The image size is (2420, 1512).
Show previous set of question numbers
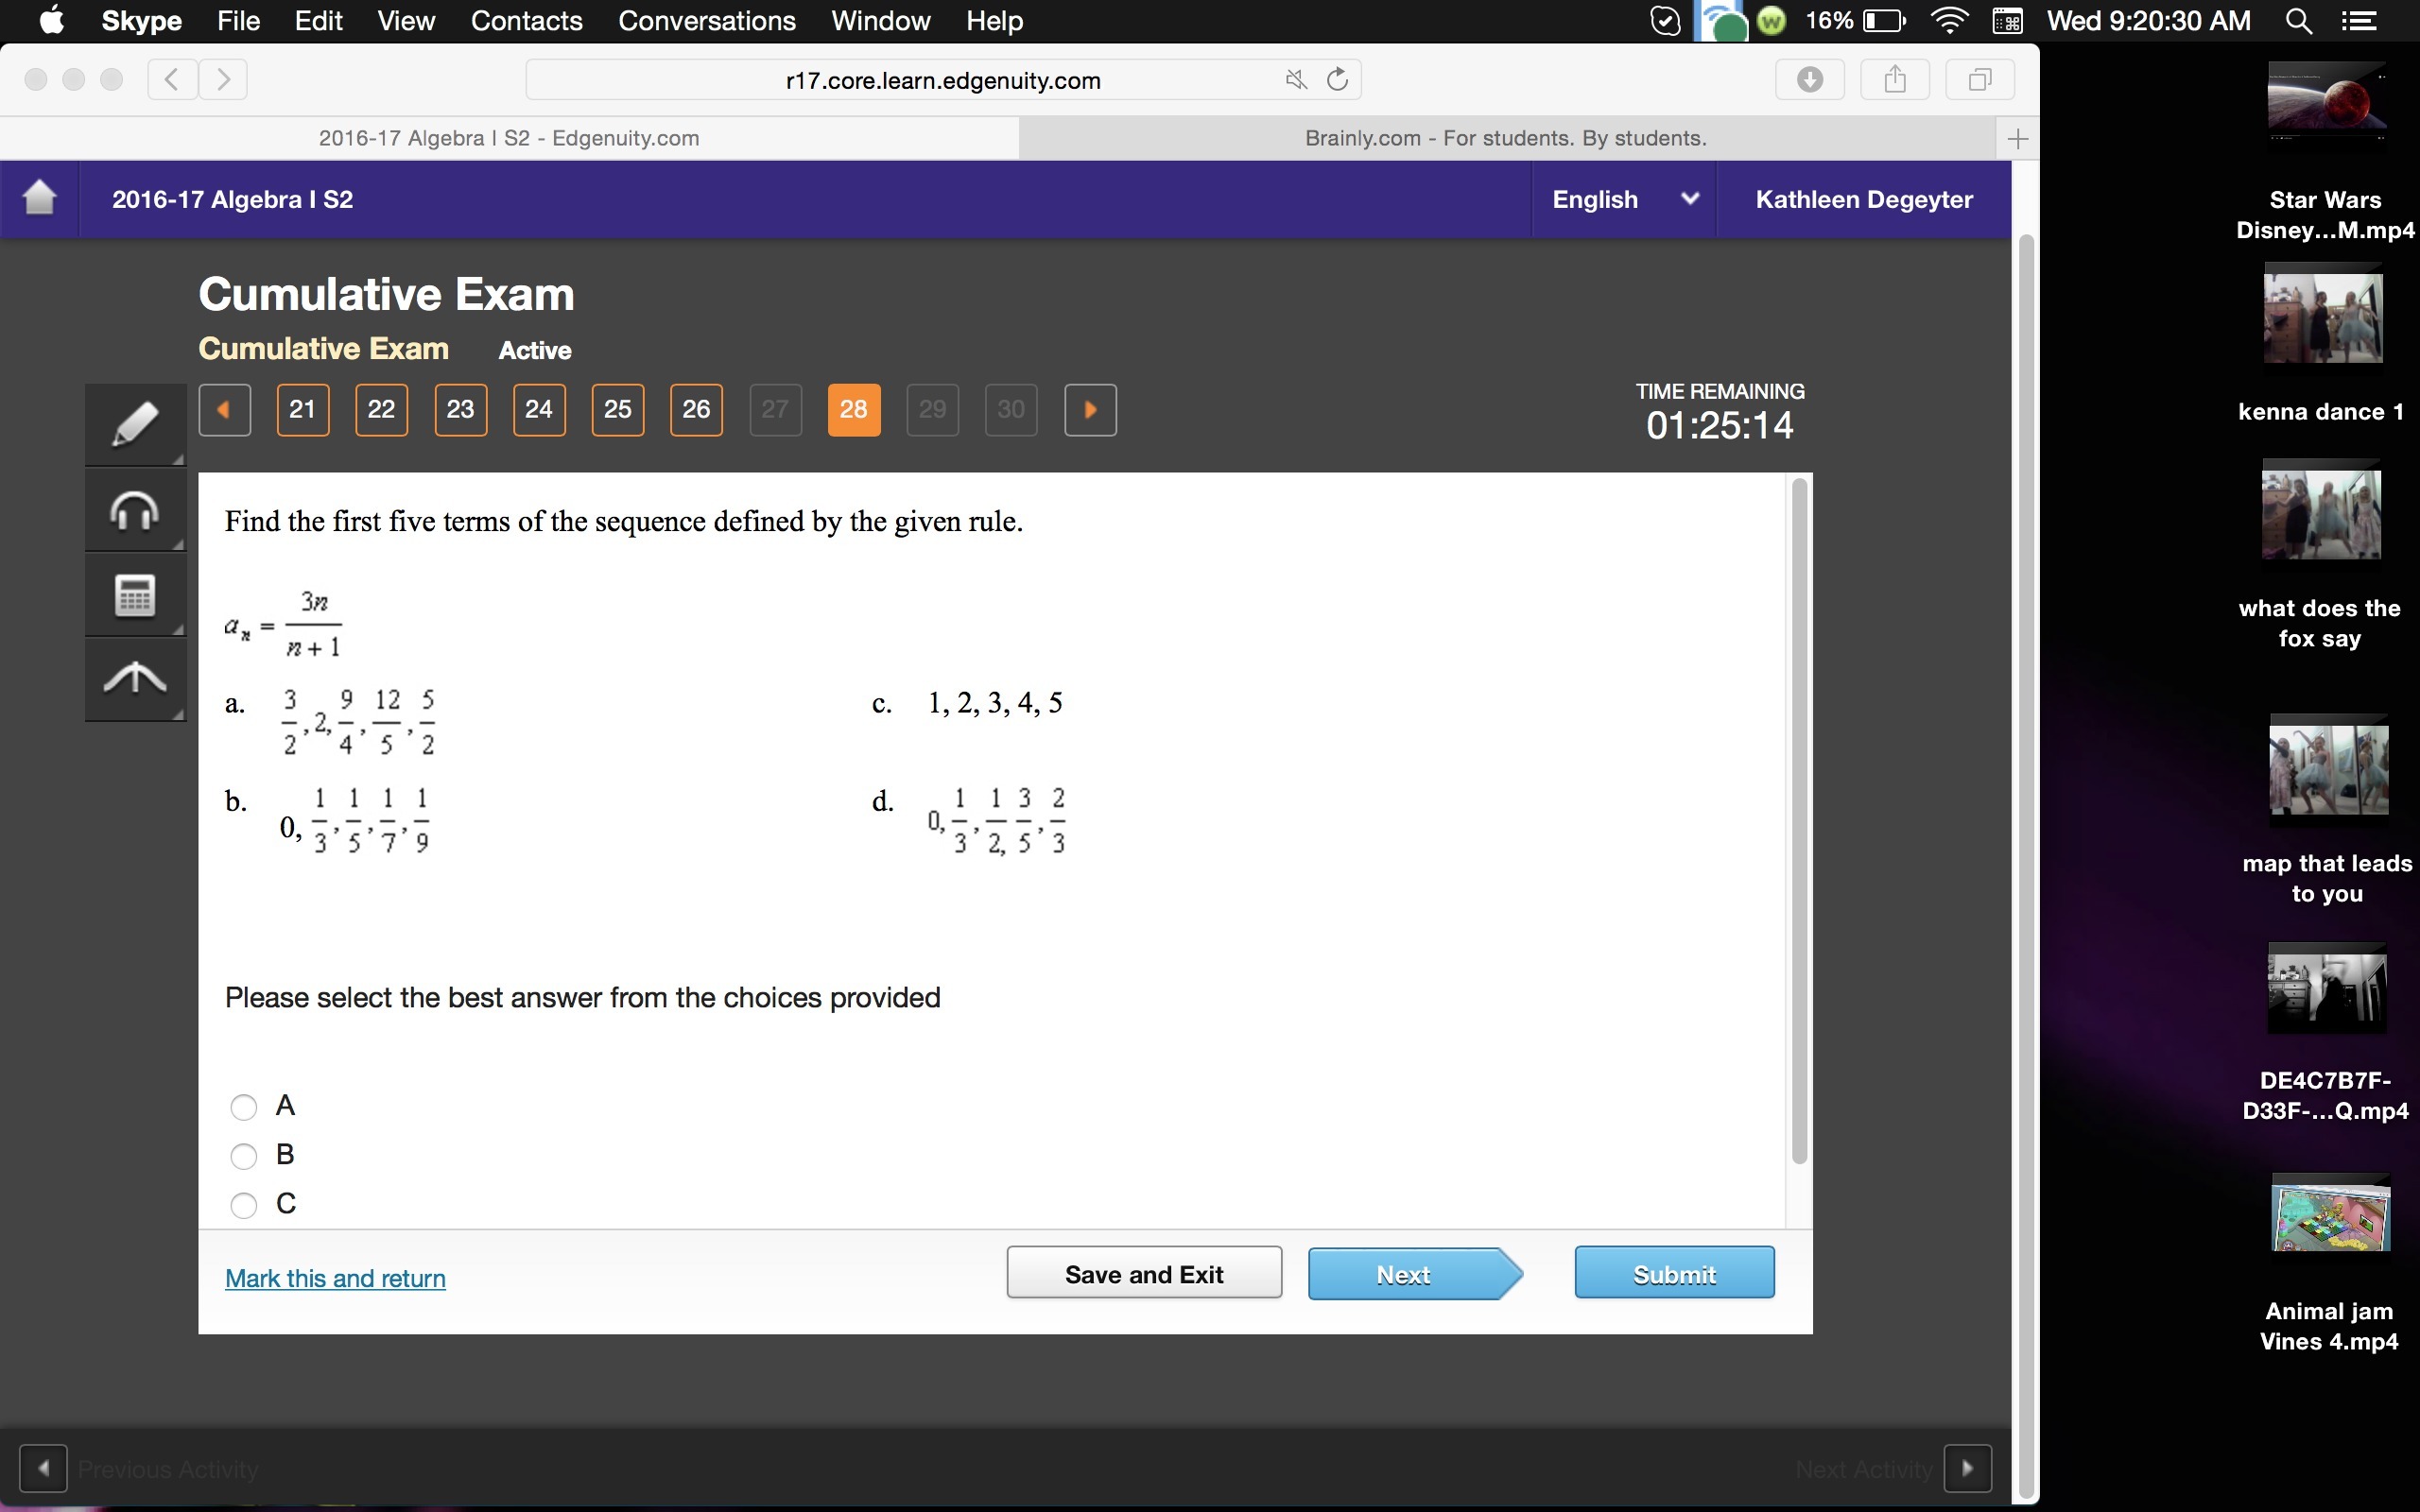coord(224,409)
